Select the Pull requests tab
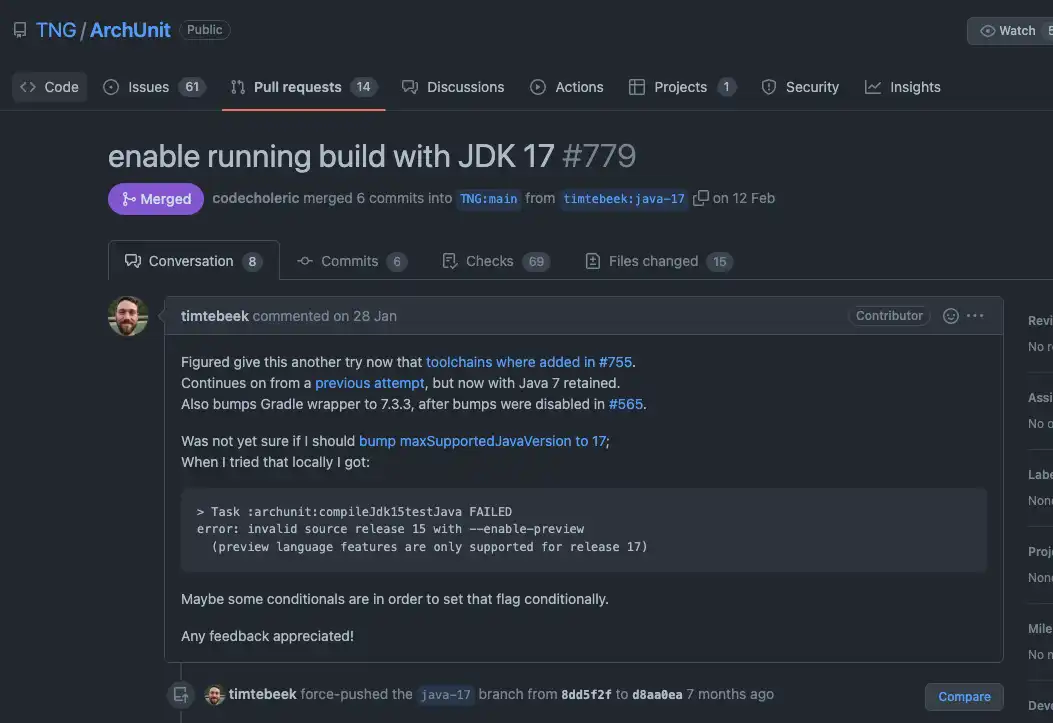1053x723 pixels. 304,87
